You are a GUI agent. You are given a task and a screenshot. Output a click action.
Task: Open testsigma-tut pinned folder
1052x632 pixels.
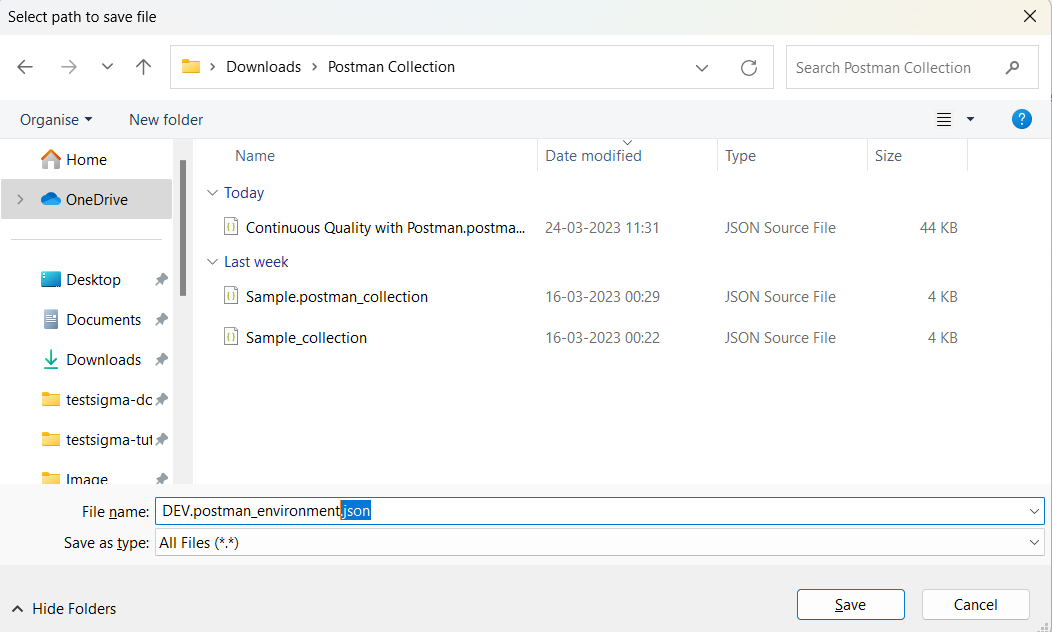[97, 440]
